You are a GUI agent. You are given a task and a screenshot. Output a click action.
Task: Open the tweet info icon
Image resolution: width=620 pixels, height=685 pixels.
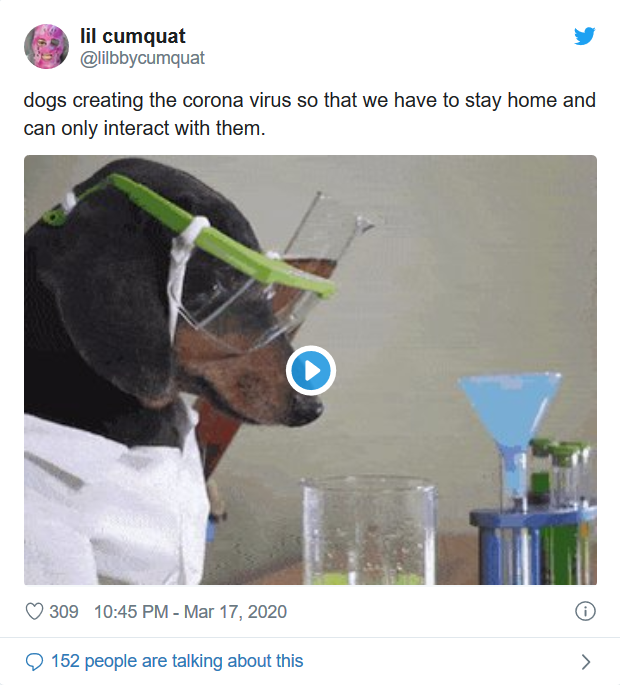click(x=586, y=611)
